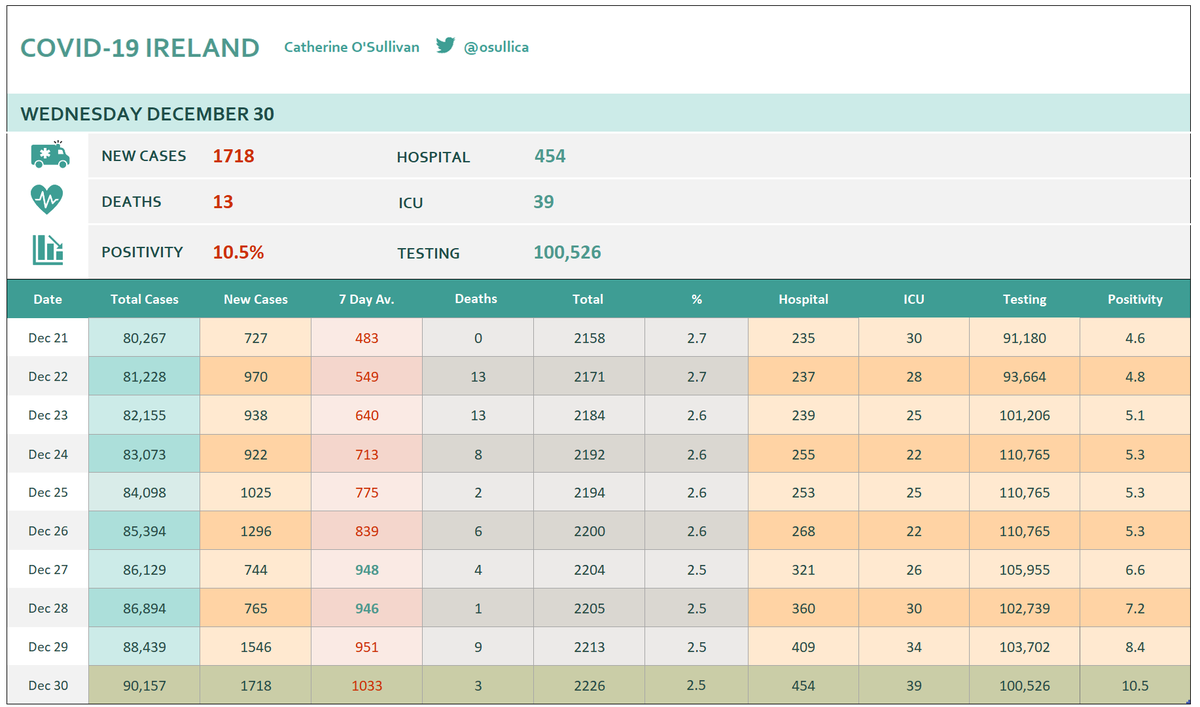The image size is (1200, 707).
Task: Click new cases cell 1025
Action: tap(255, 492)
